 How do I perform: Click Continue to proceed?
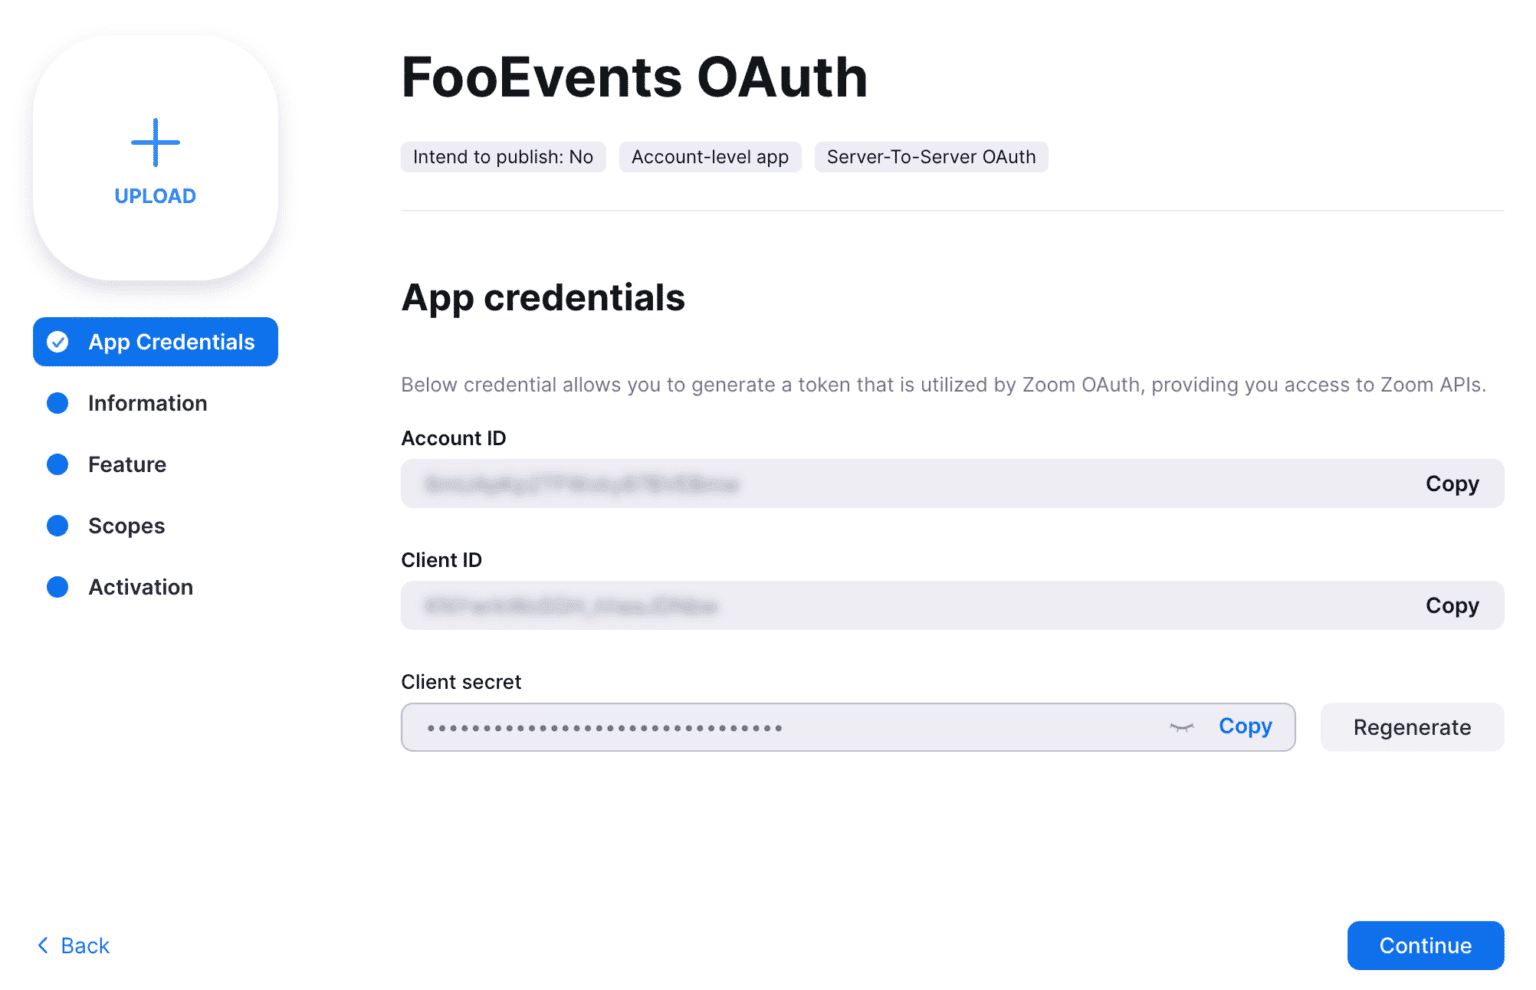pos(1425,945)
